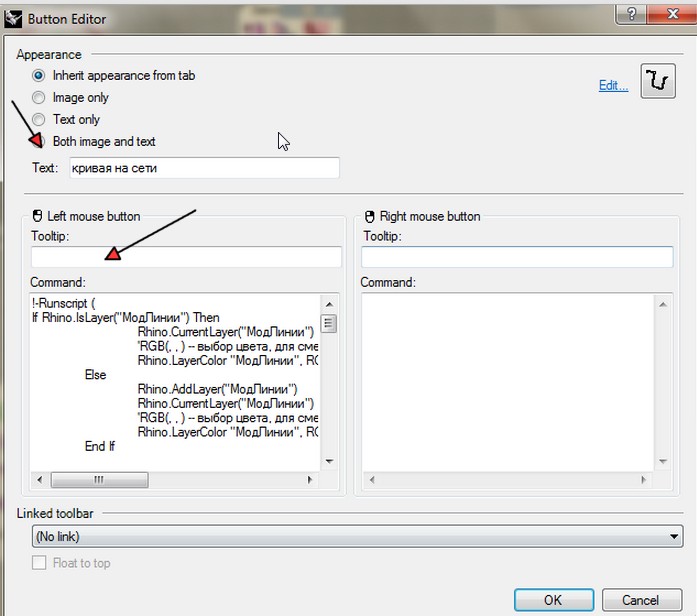The width and height of the screenshot is (697, 616).
Task: Open the Edit... link for button image
Action: pos(613,85)
